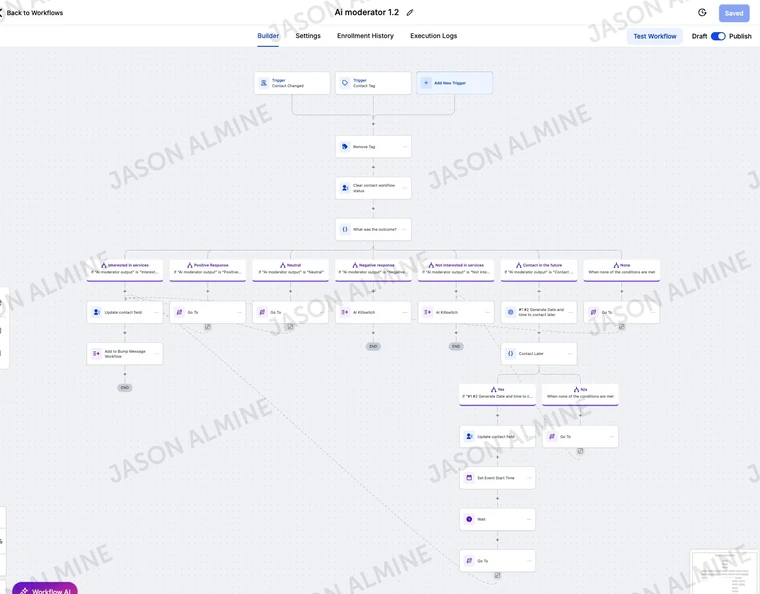Click the Clear contact workflow status icon
Screen dimensions: 760x594
345,188
